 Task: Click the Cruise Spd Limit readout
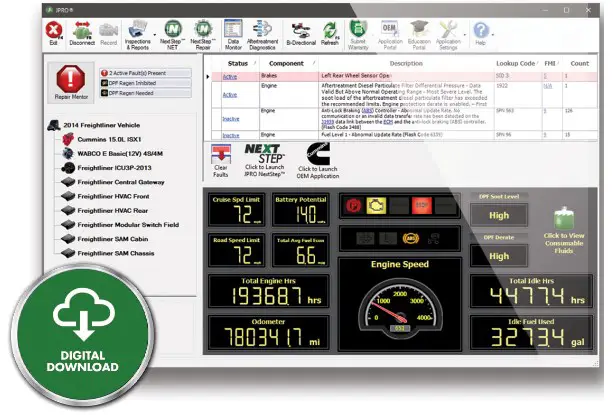pyautogui.click(x=237, y=210)
